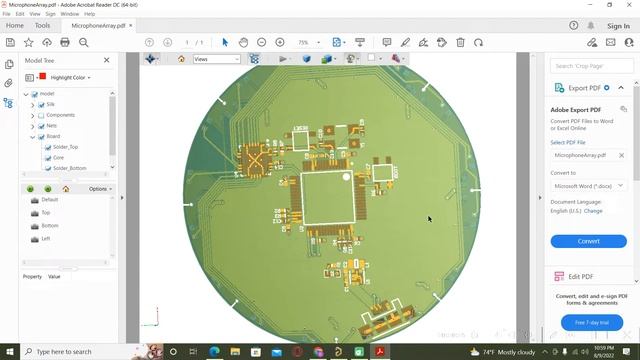Enable the Components checkbox
This screenshot has width=640, height=360.
point(41,116)
